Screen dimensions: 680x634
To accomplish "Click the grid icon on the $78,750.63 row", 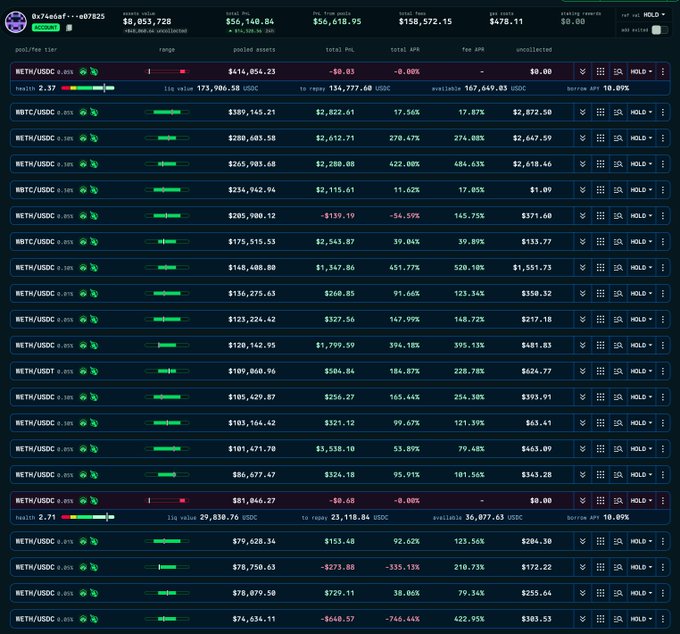I will click(x=600, y=567).
